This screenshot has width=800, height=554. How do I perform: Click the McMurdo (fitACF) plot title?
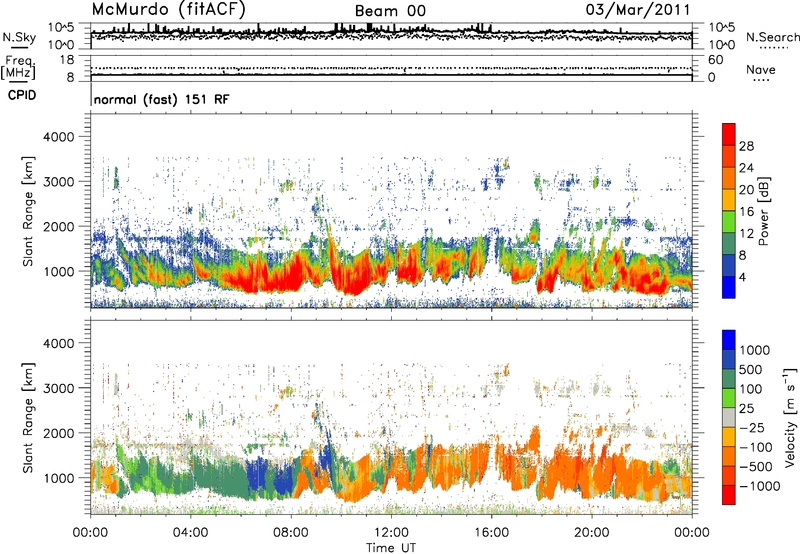coord(169,9)
